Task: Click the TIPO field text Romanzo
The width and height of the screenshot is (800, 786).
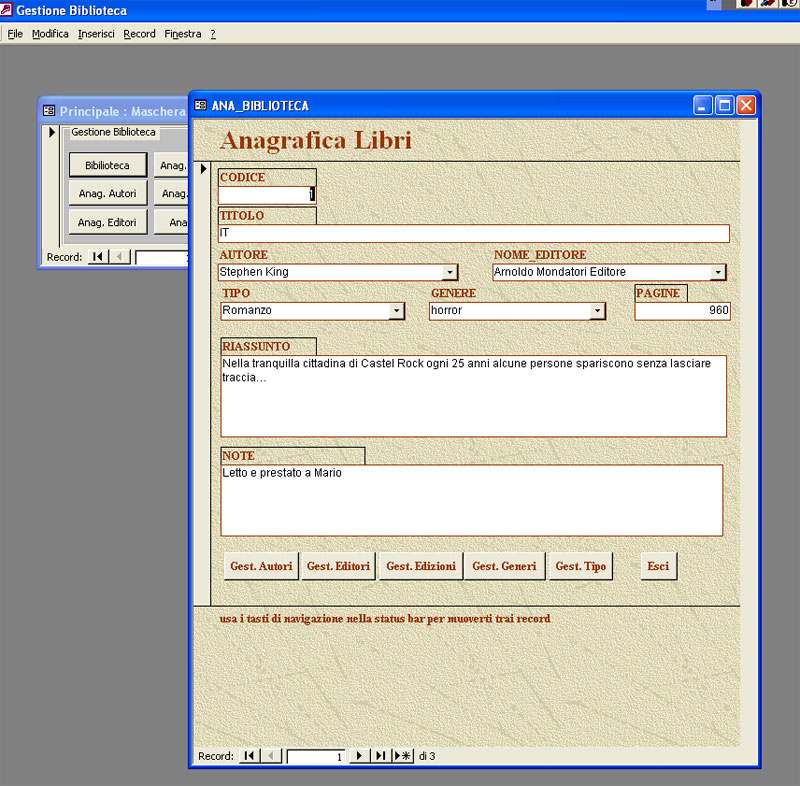Action: (x=247, y=310)
